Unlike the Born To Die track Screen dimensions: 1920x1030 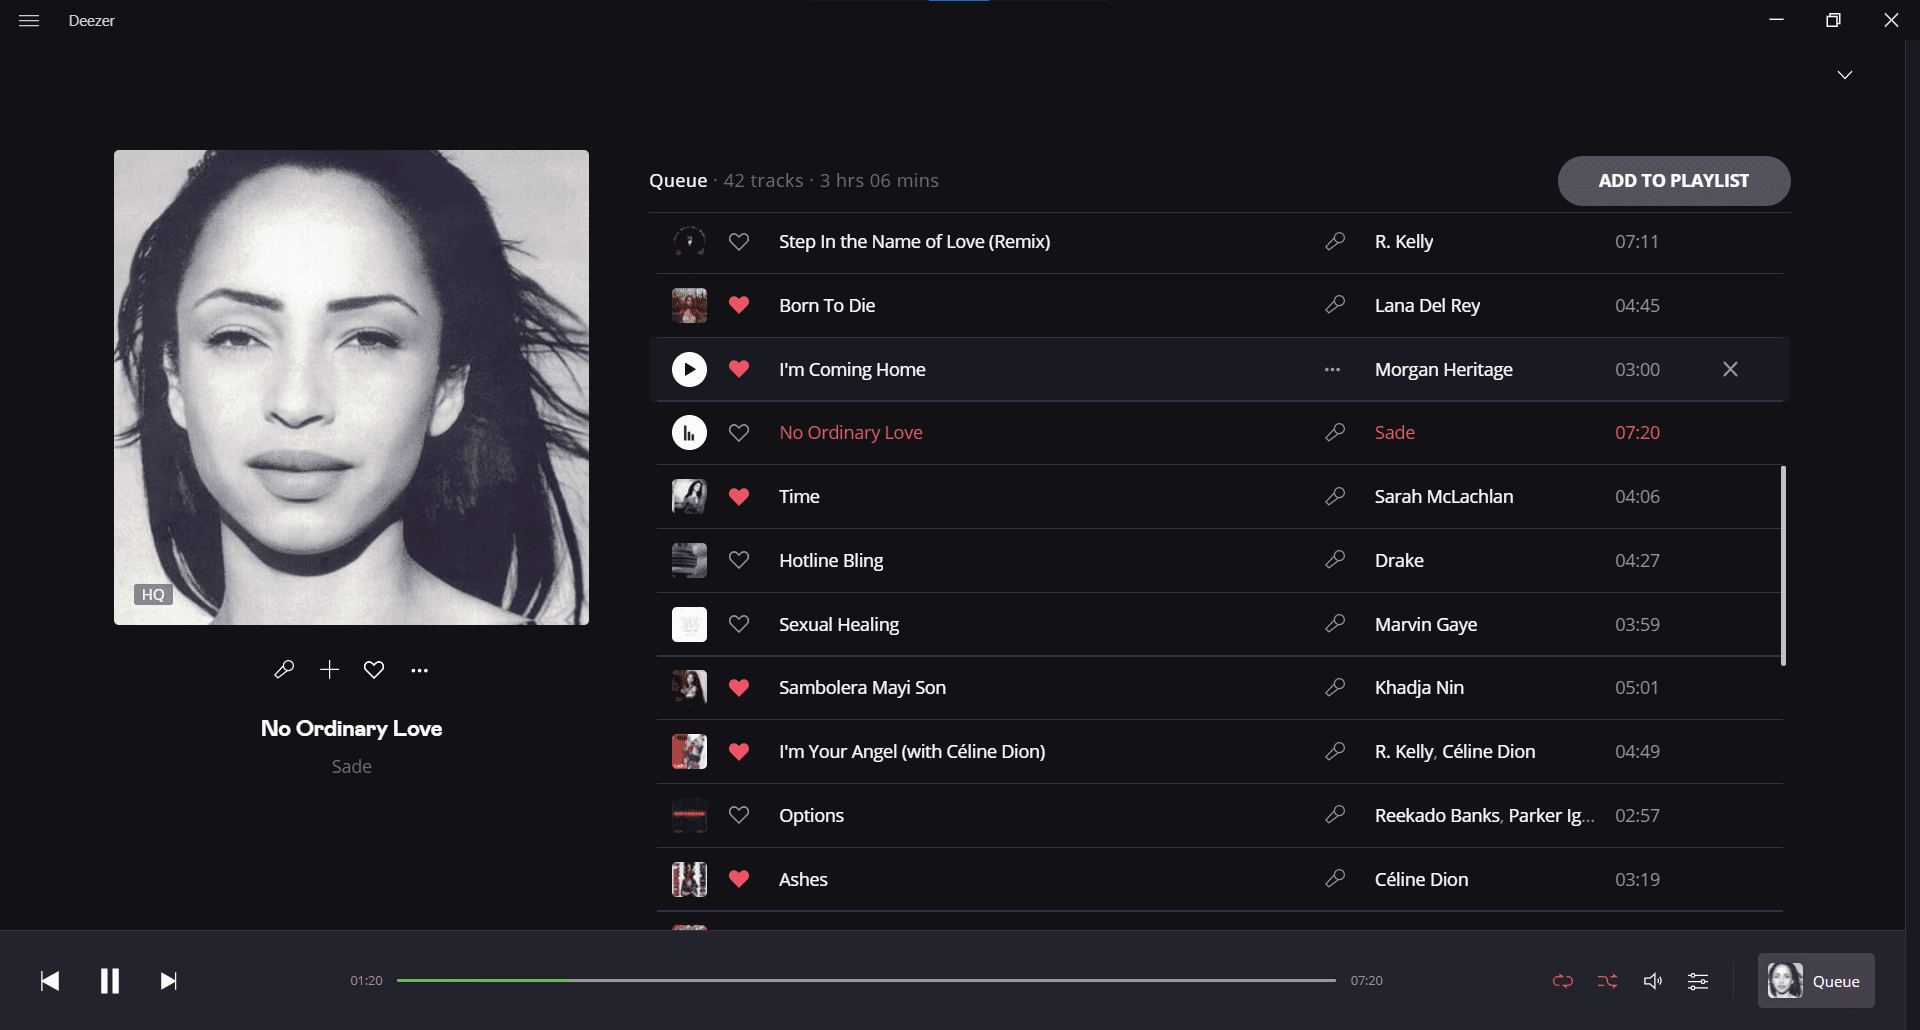pos(739,305)
